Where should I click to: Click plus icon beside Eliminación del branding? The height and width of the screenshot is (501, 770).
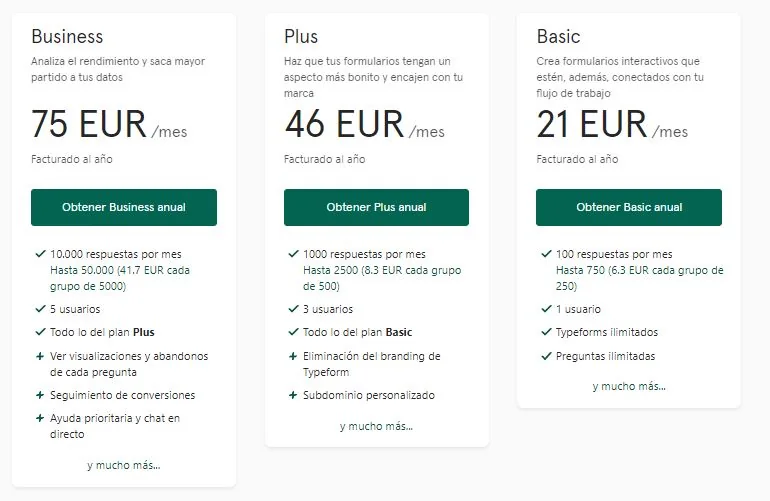pos(293,356)
